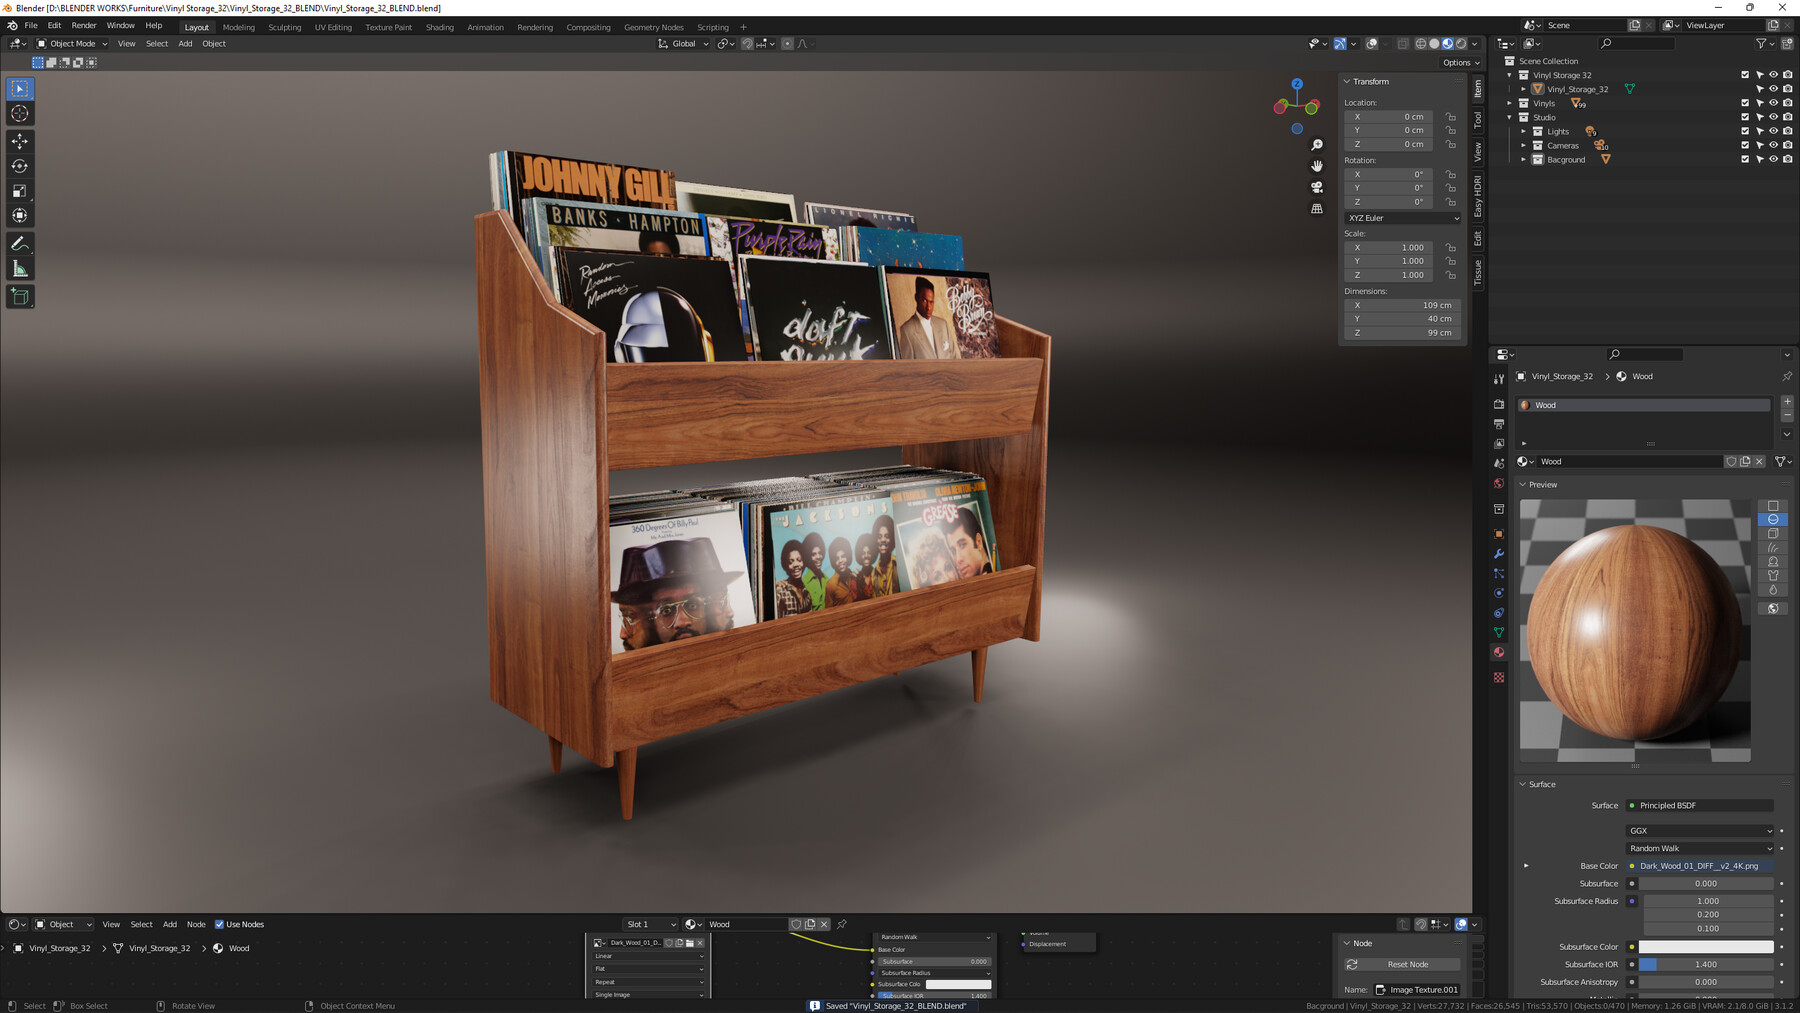
Task: Open the Object Mode dropdown
Action: click(x=72, y=43)
